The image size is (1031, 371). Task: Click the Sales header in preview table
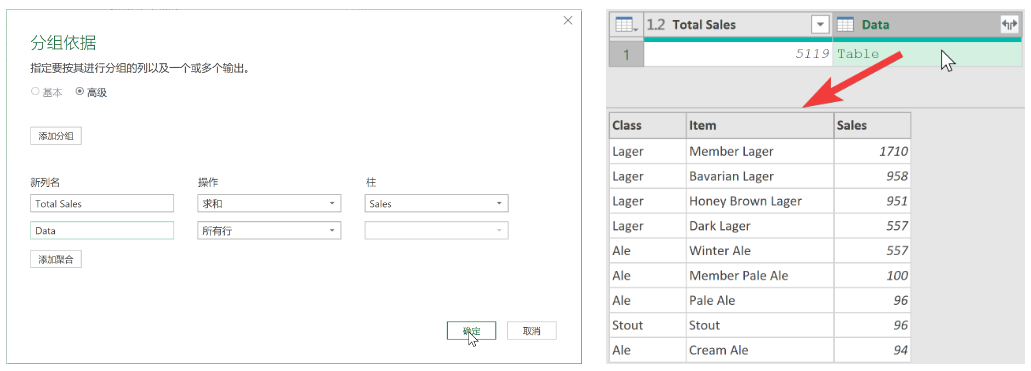coord(873,125)
